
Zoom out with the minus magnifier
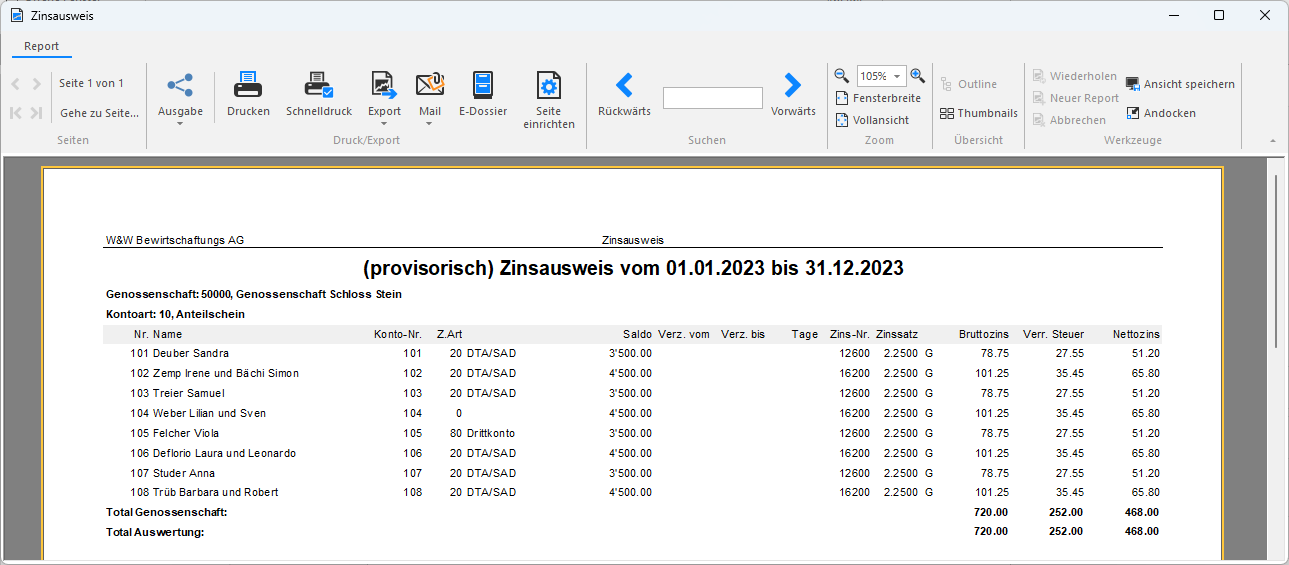[x=842, y=76]
